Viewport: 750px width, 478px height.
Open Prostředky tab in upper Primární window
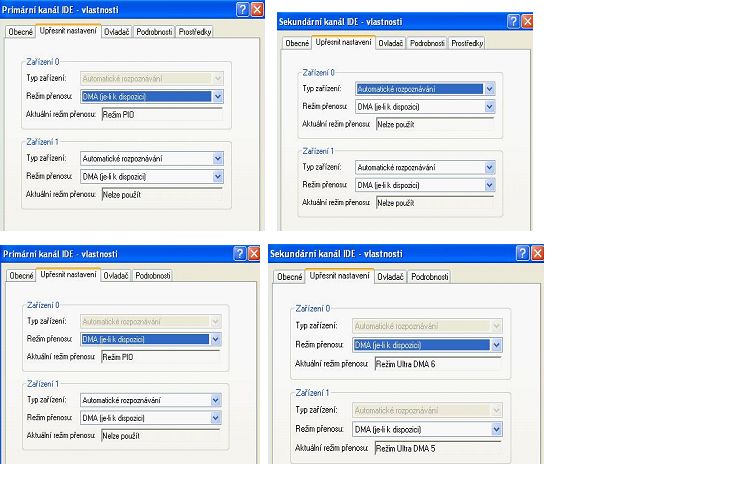click(x=195, y=32)
